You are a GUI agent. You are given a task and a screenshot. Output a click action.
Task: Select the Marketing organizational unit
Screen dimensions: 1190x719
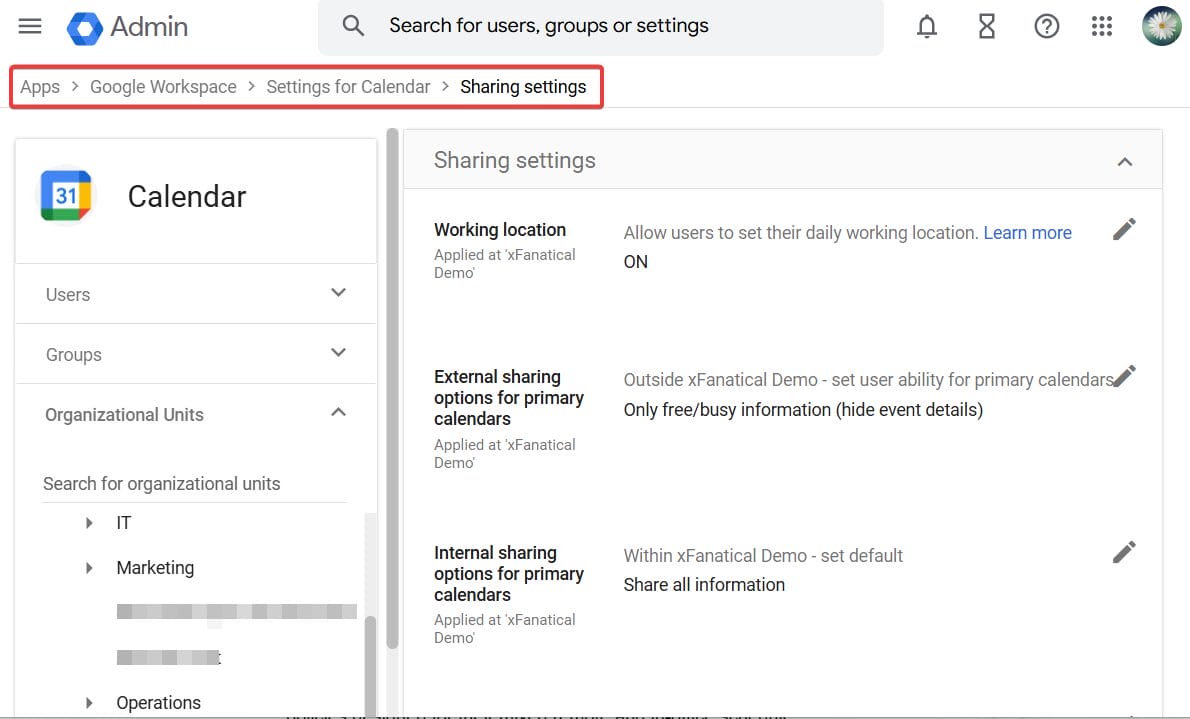point(155,568)
